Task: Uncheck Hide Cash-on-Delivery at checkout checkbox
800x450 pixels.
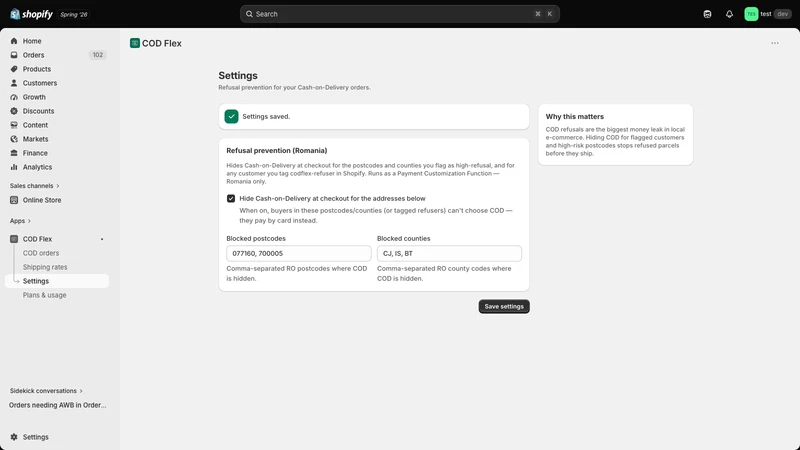Action: (231, 198)
